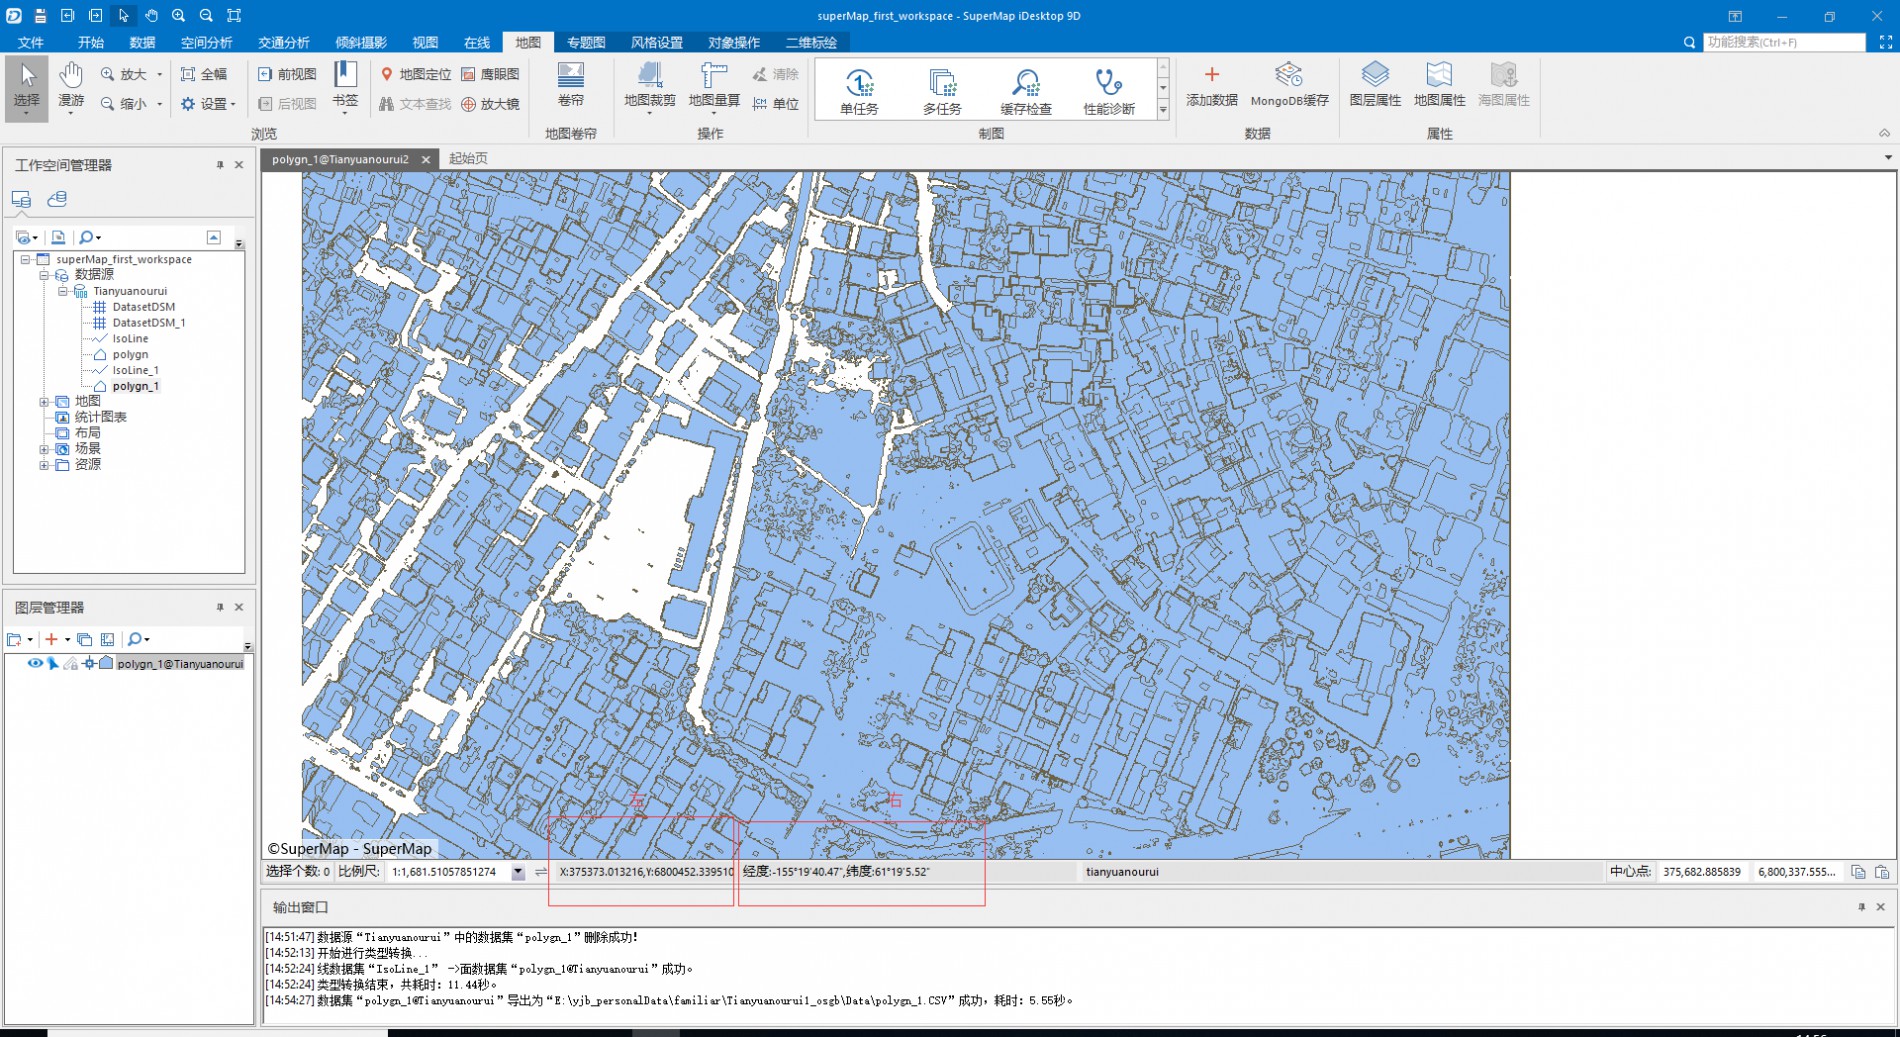
Task: Pin the 图层管理器 panel
Action: coord(220,607)
